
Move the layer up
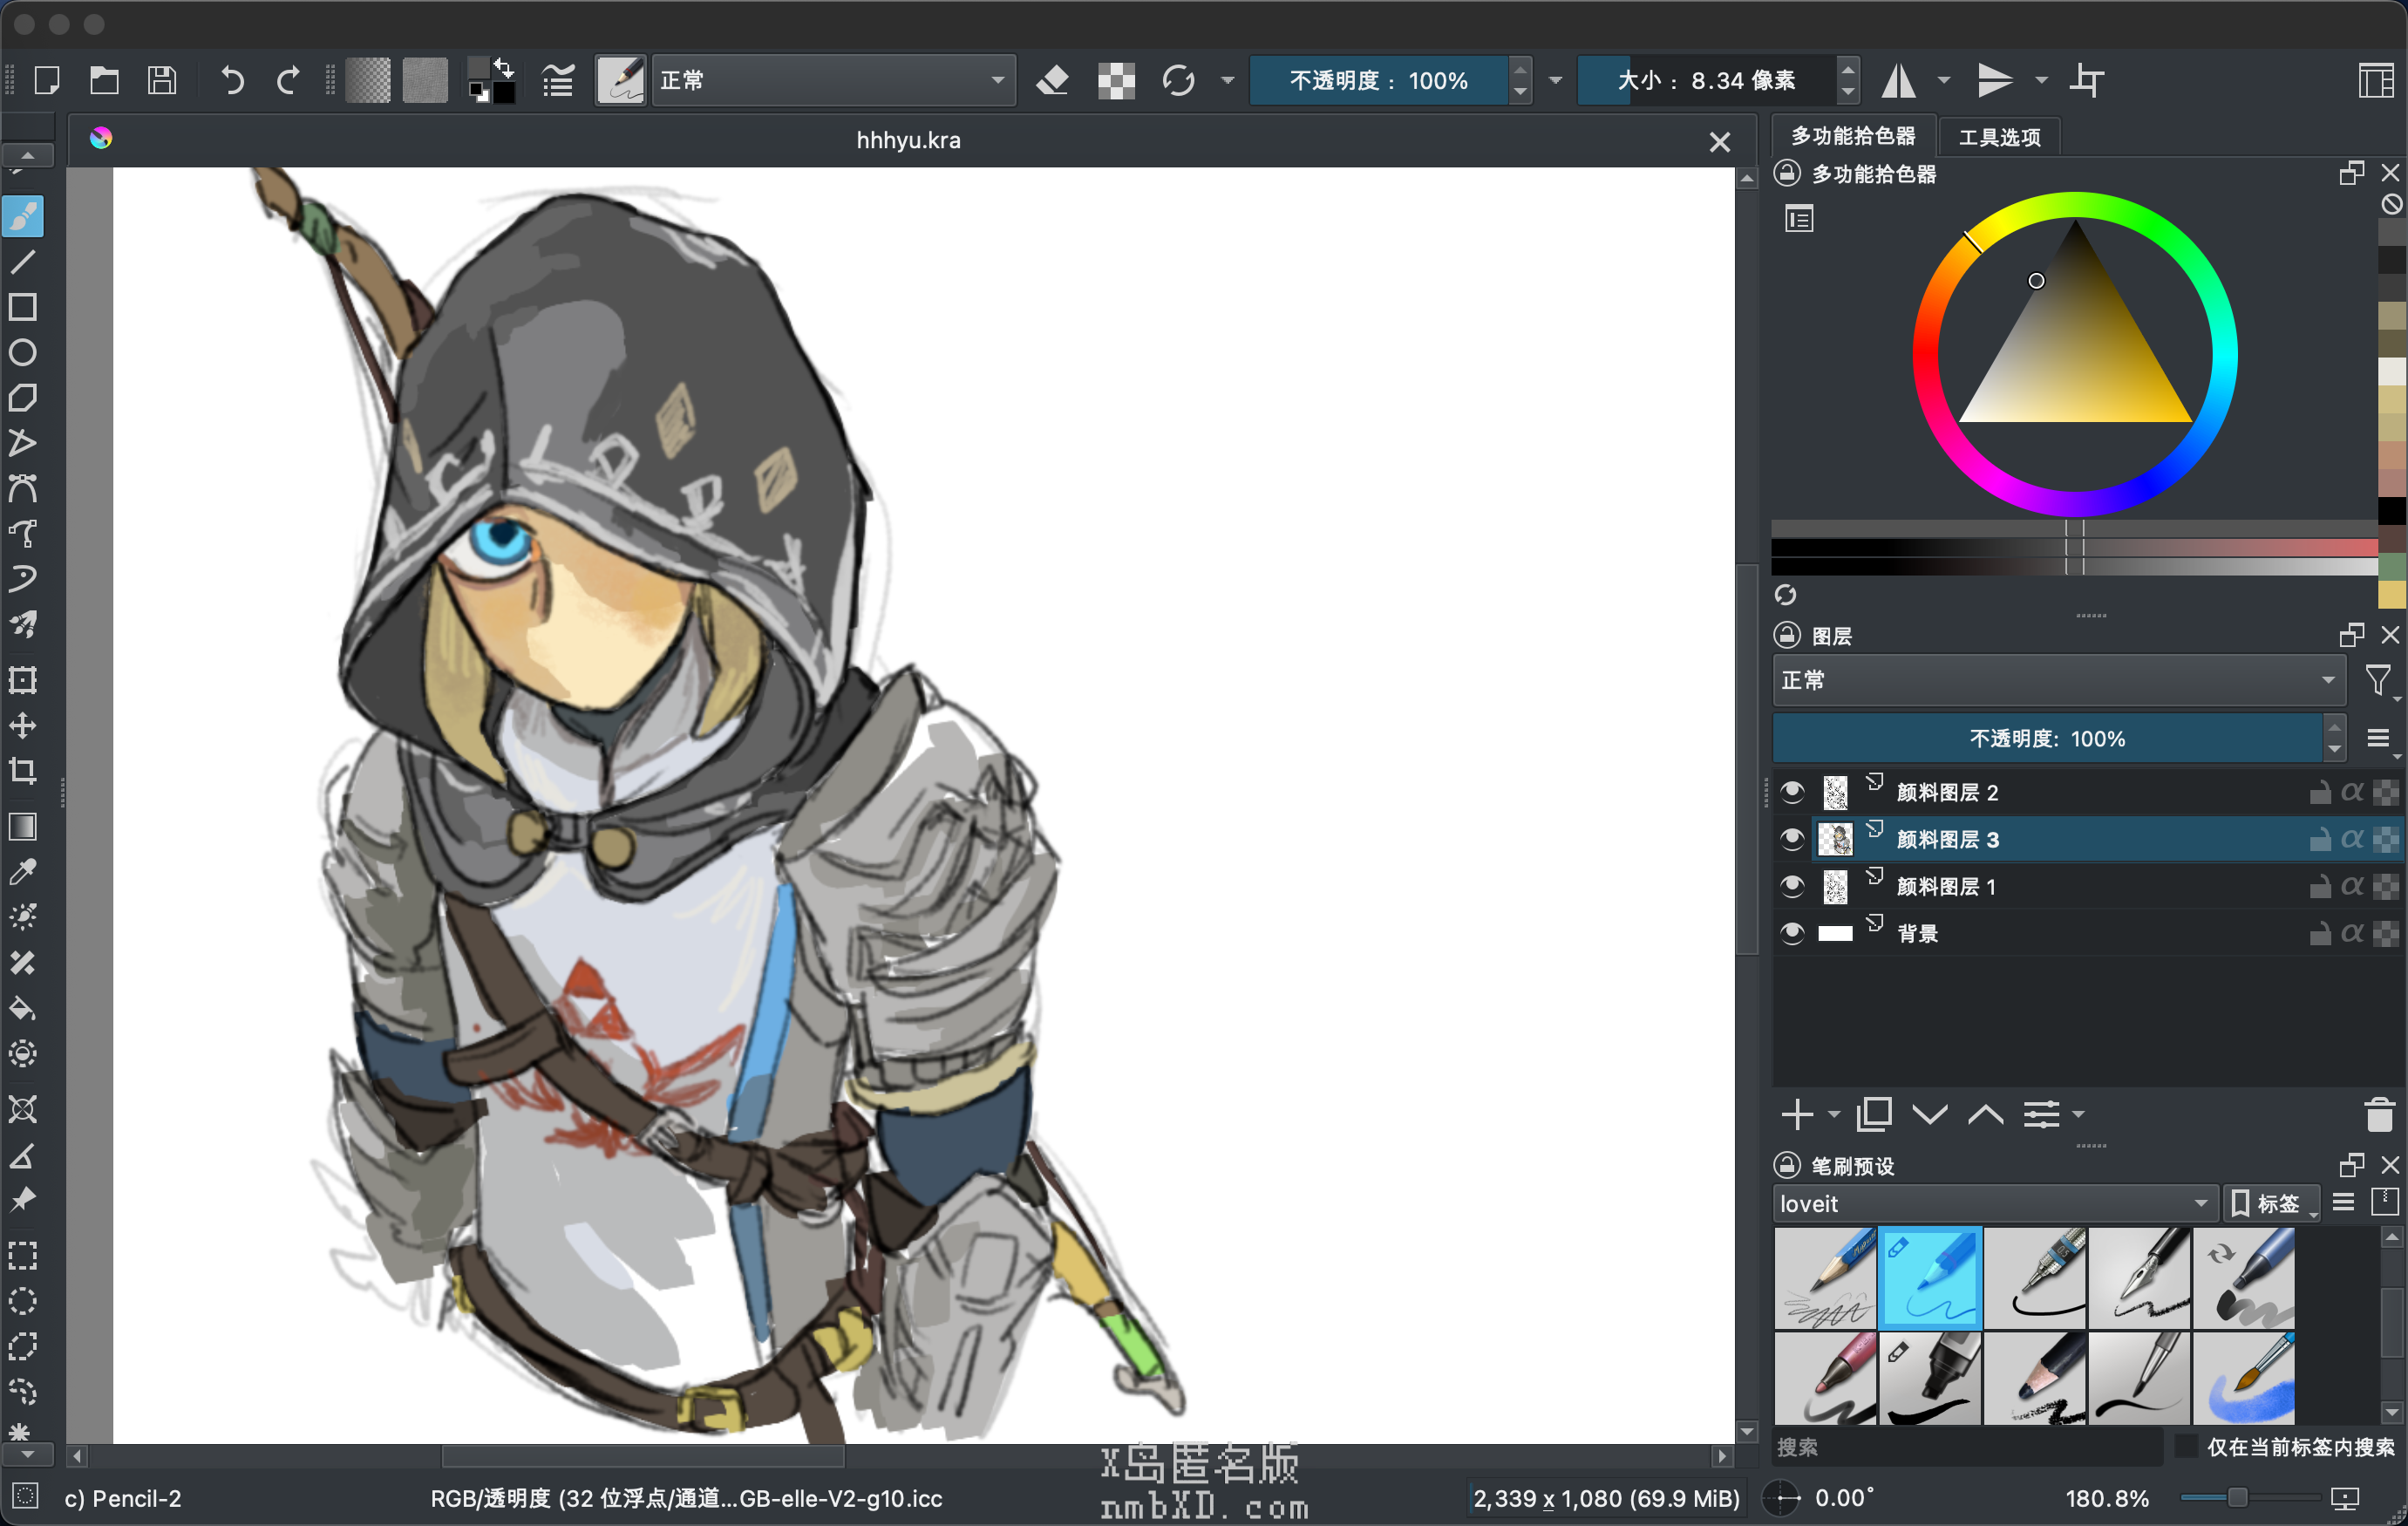click(1986, 1114)
